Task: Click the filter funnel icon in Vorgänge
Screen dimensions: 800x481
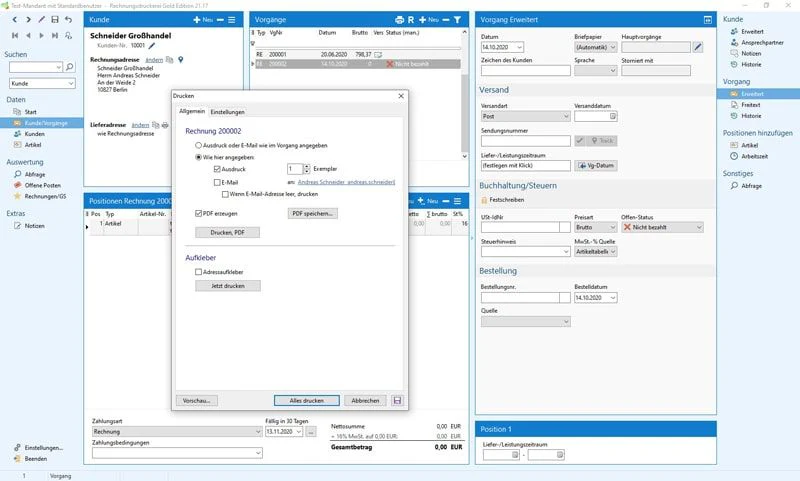Action: (458, 20)
